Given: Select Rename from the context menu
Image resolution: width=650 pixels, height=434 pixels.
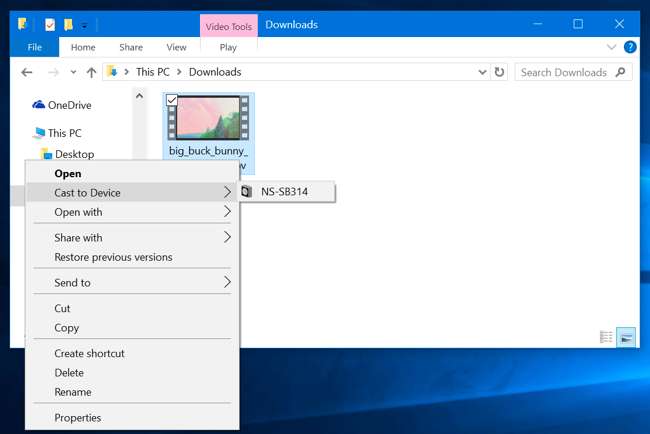Looking at the screenshot, I should point(73,392).
